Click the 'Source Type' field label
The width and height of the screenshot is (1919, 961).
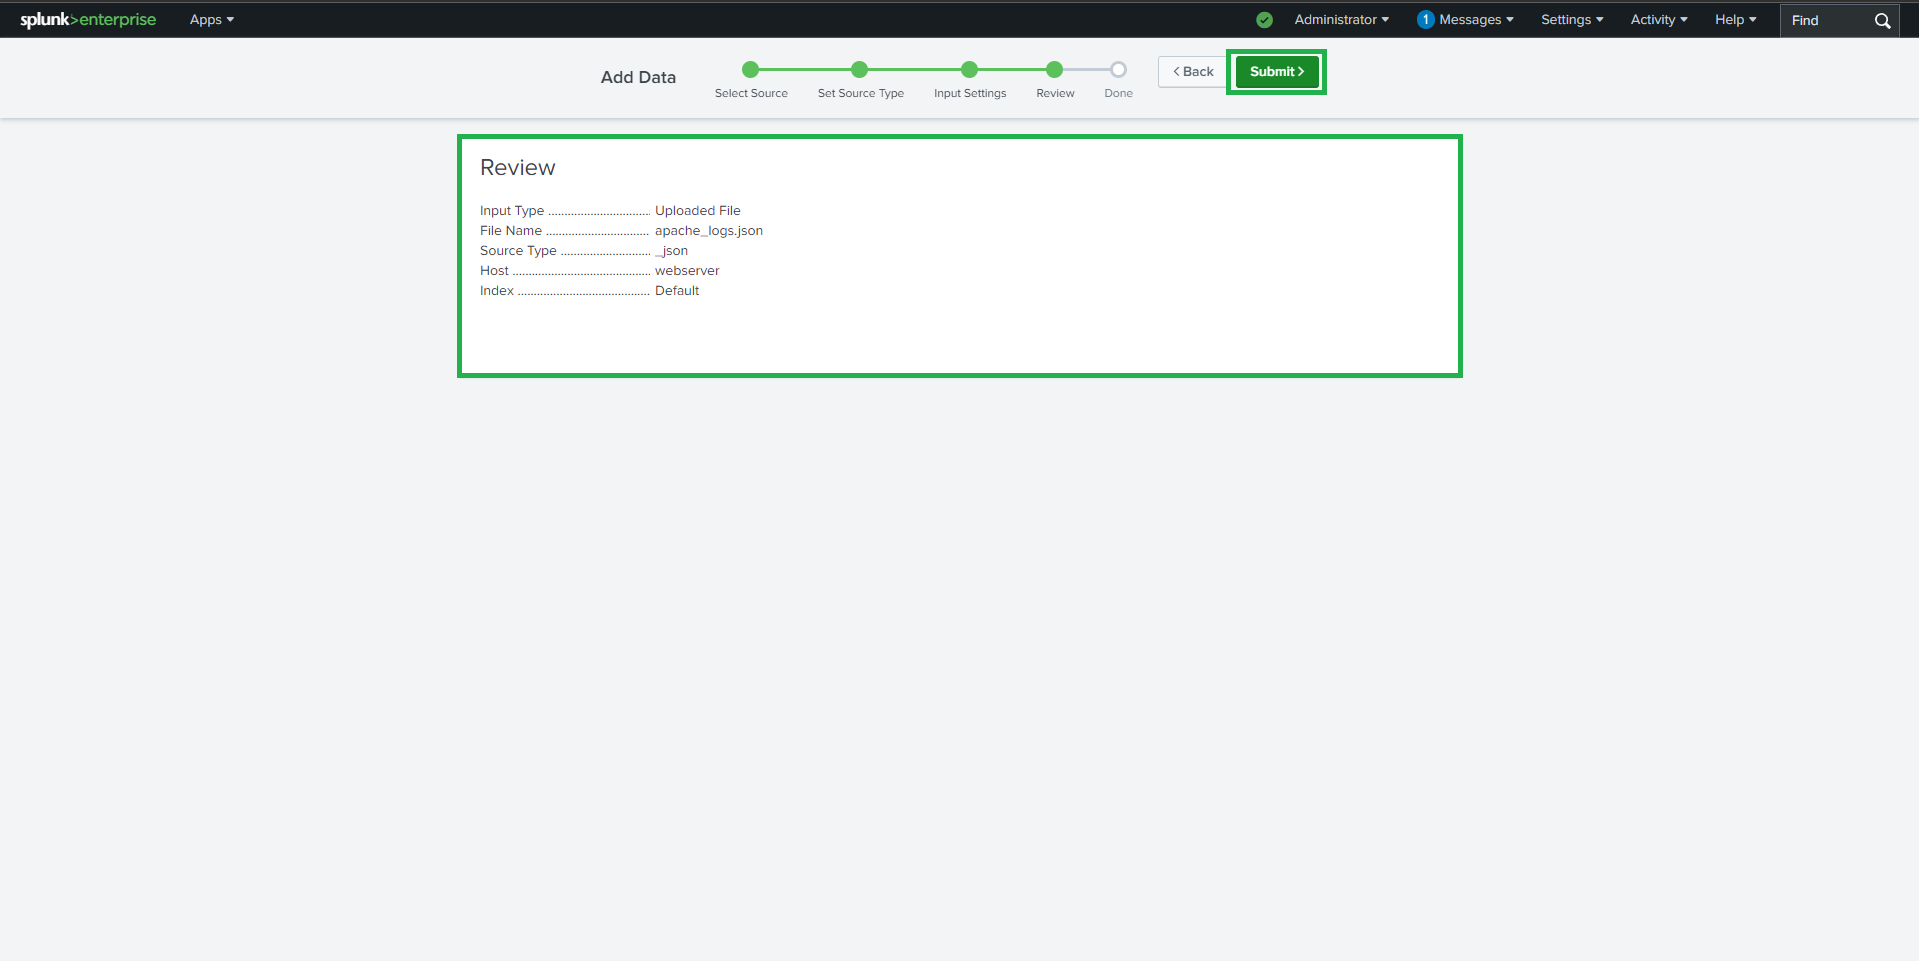coord(518,251)
